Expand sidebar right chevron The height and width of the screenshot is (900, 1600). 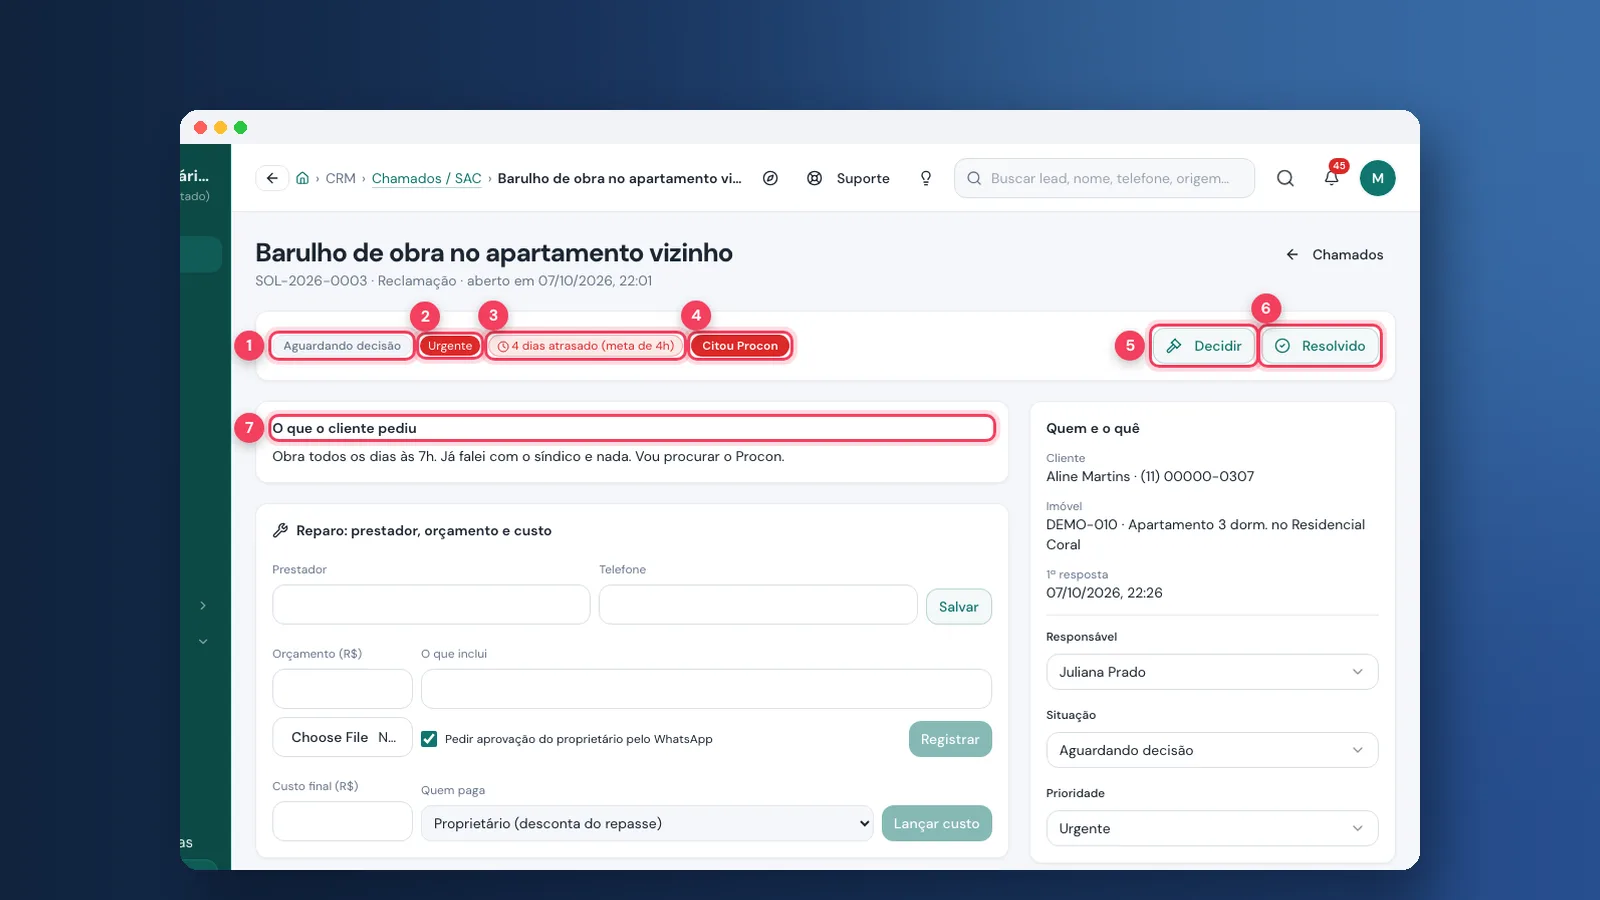coord(203,606)
